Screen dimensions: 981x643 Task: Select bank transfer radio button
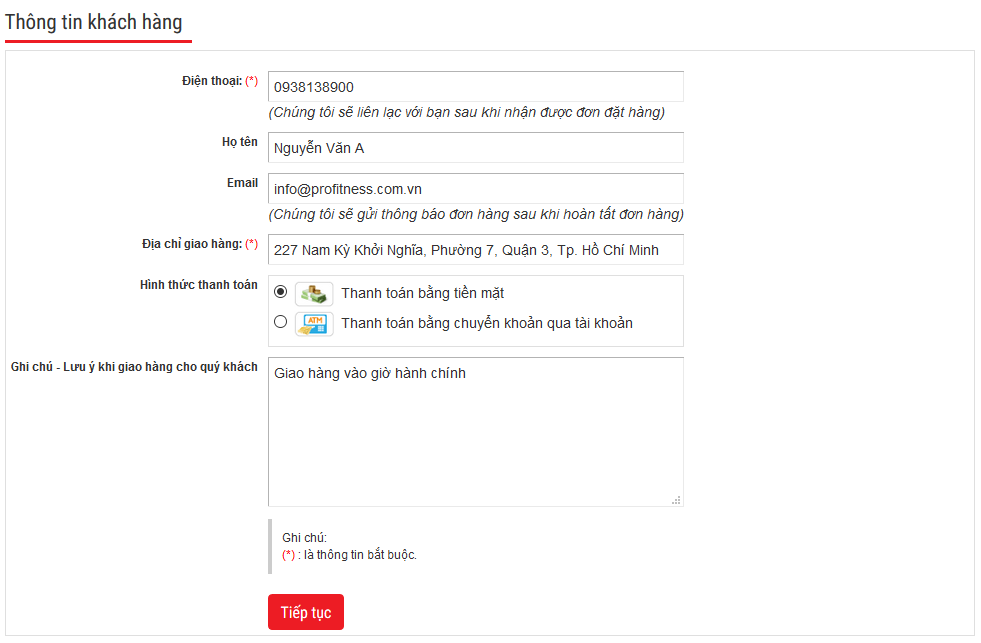280,322
